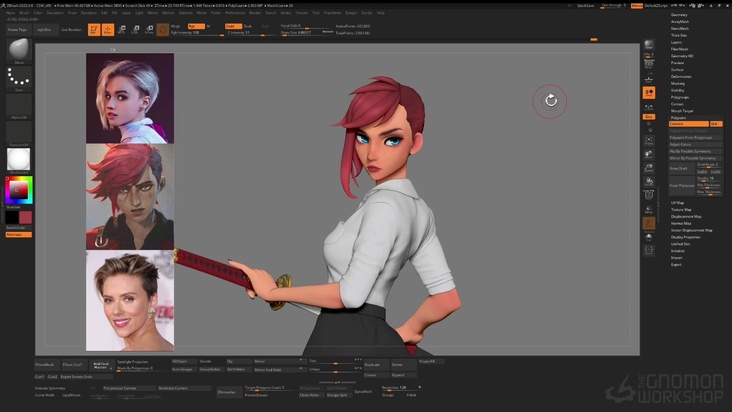
Task: Expand the UV Map section
Action: [678, 202]
